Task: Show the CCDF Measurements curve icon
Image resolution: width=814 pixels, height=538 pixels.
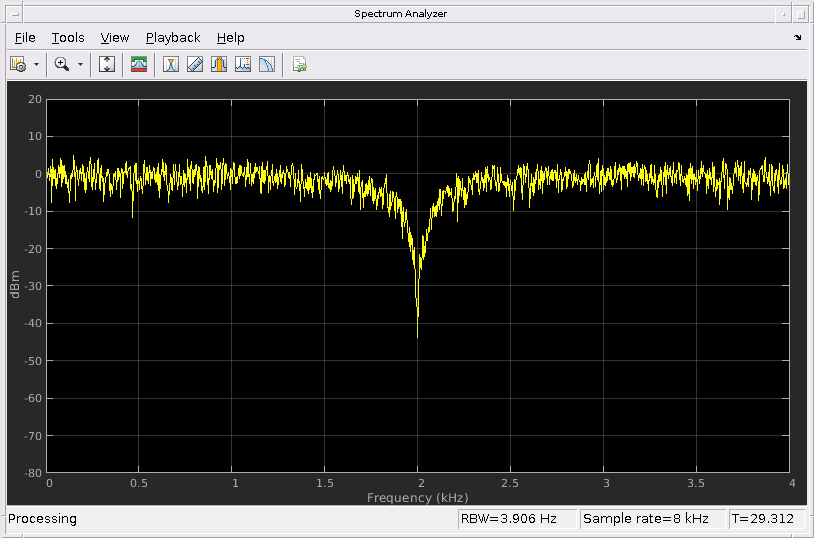Action: pyautogui.click(x=267, y=64)
